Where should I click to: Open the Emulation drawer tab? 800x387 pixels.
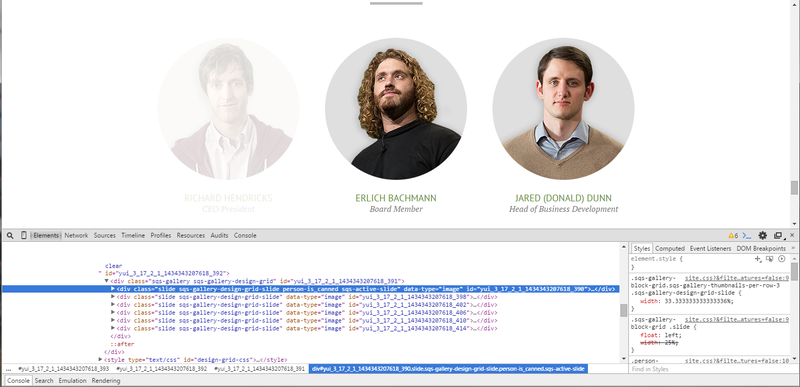[x=71, y=381]
